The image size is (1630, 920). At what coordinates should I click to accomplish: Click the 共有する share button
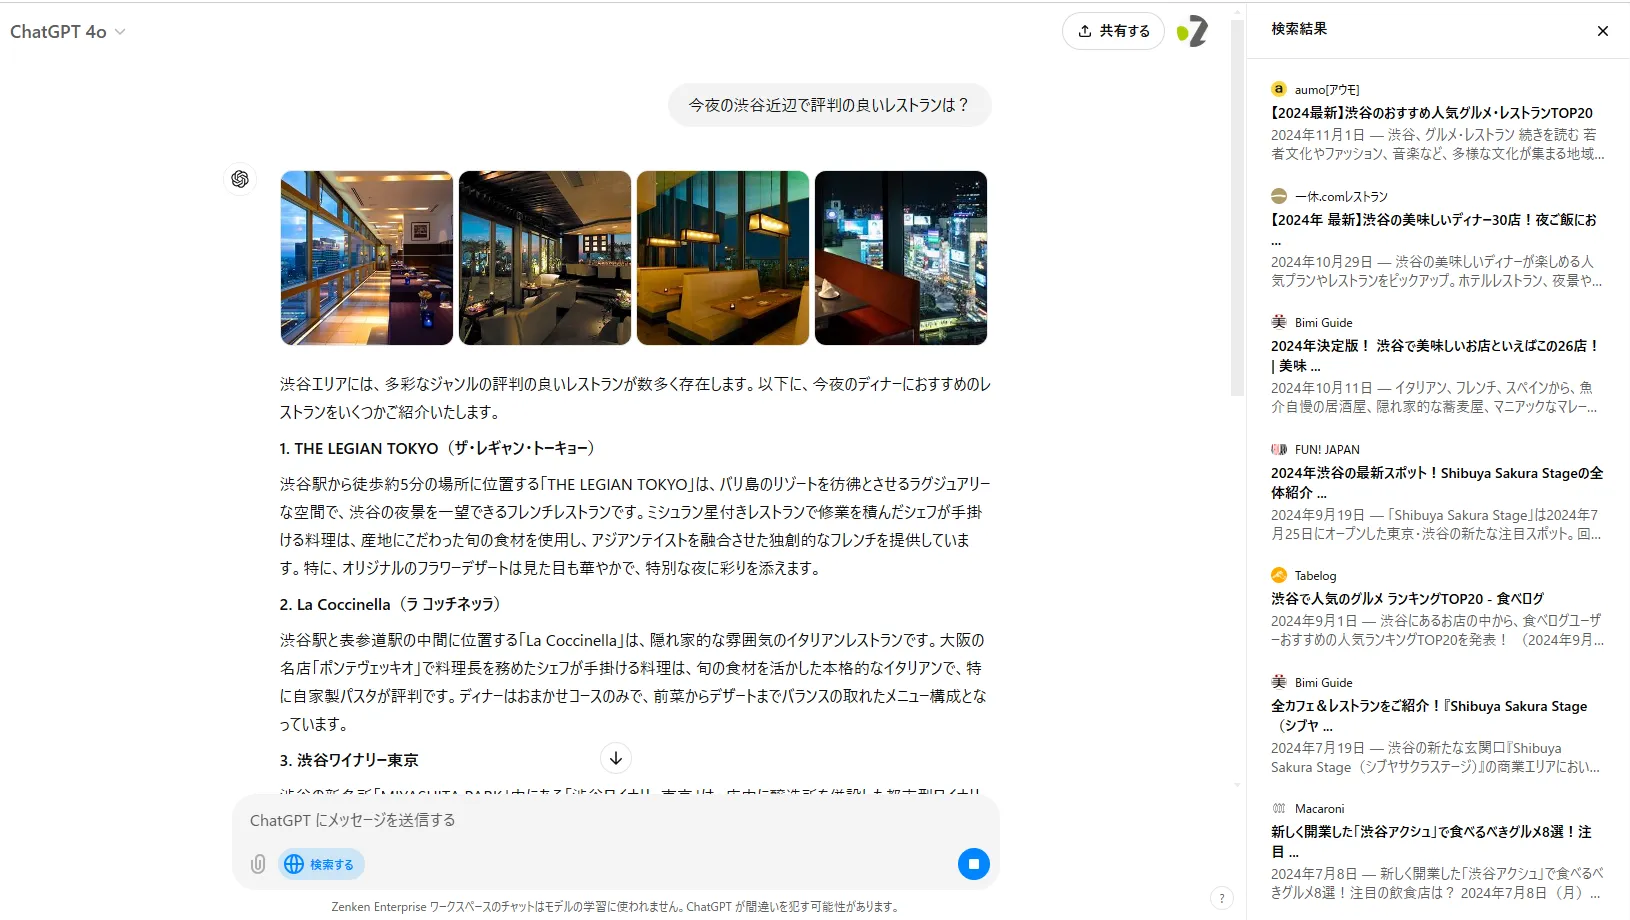coord(1113,31)
